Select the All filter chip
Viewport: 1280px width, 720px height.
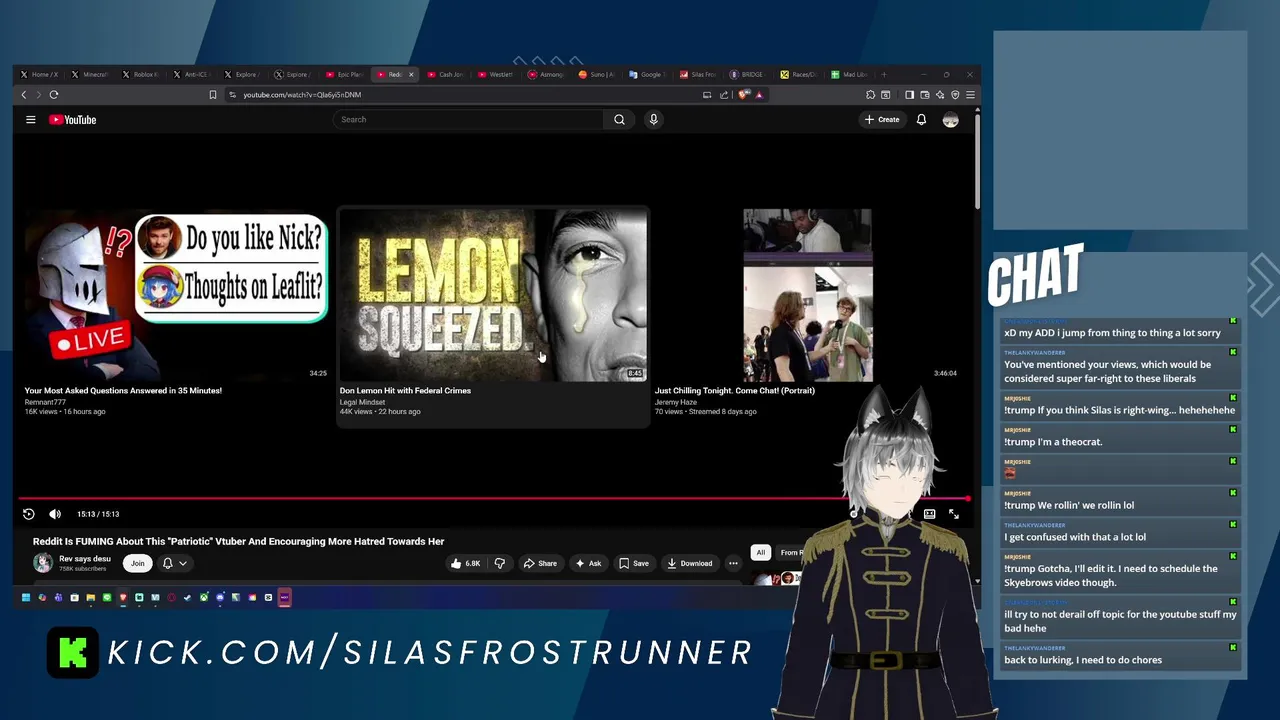pos(761,552)
